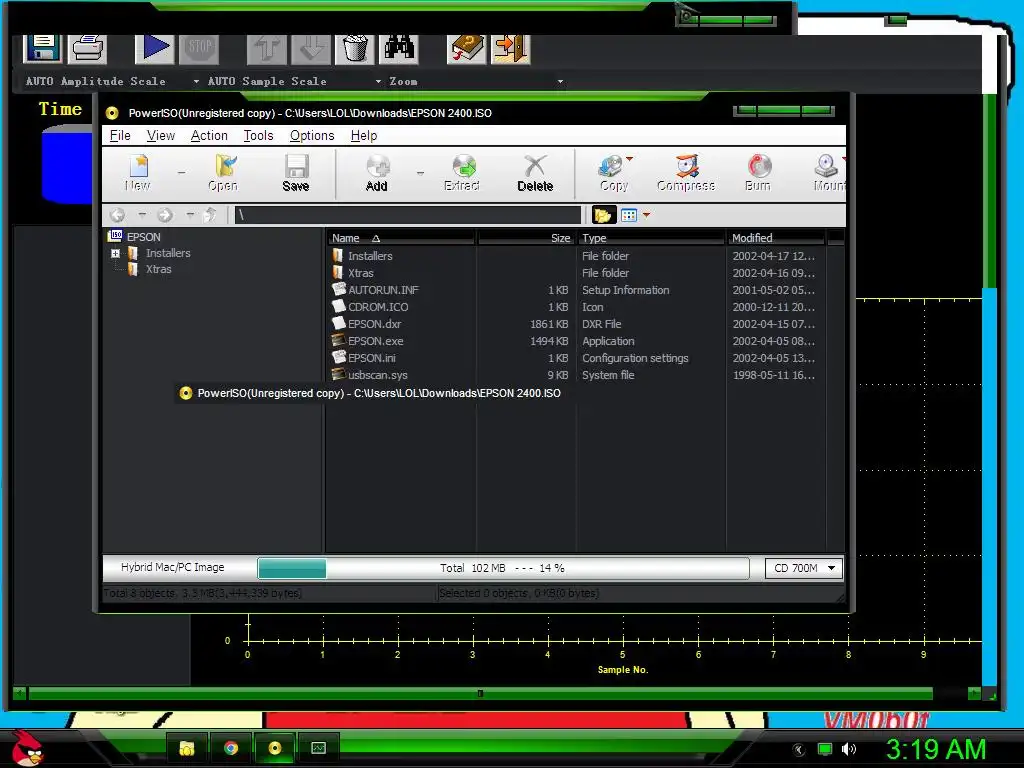Select the EPSON root tree node

pos(144,237)
